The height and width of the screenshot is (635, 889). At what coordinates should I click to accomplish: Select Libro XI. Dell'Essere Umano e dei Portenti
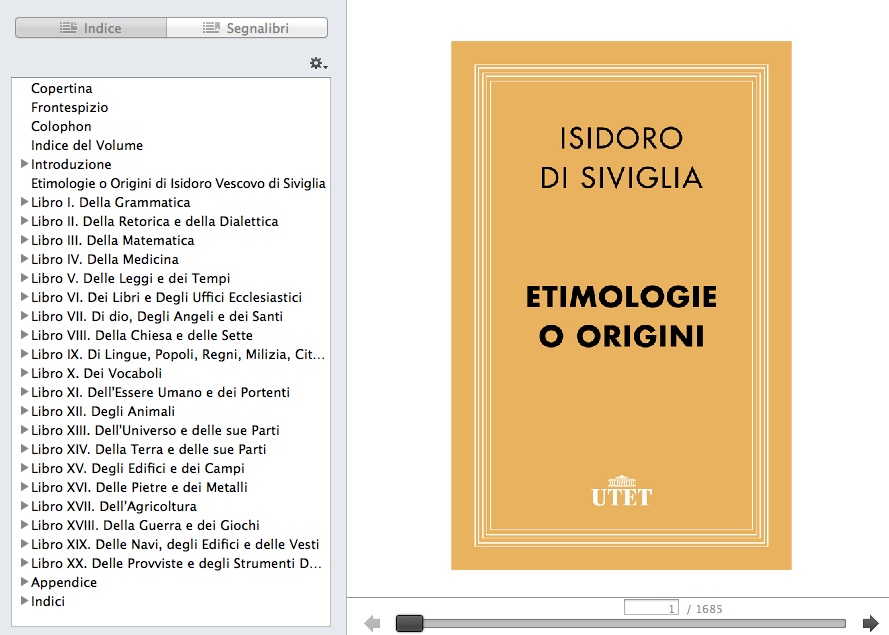160,392
